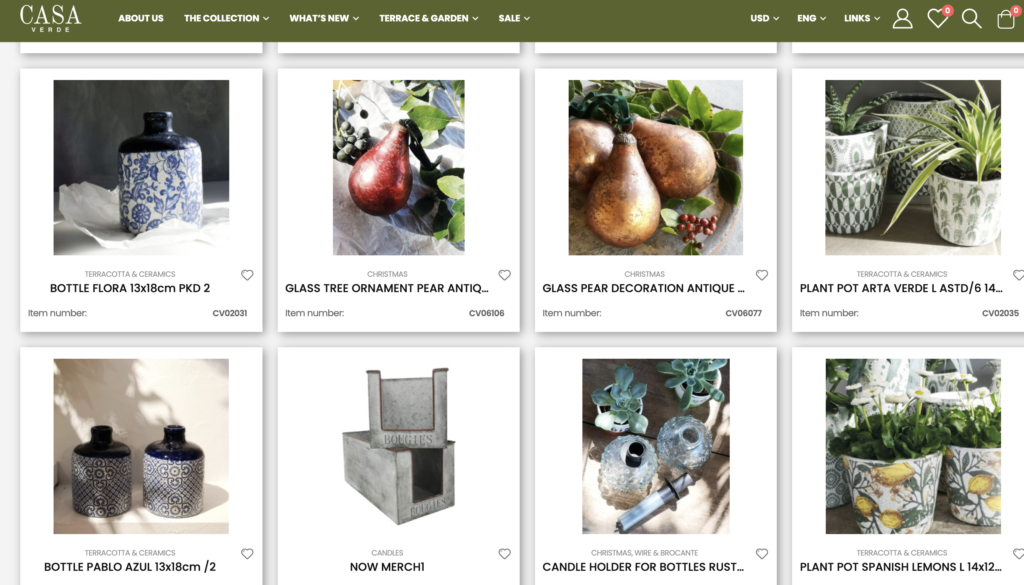This screenshot has width=1024, height=585.
Task: Click the search magnifier icon
Action: [971, 18]
